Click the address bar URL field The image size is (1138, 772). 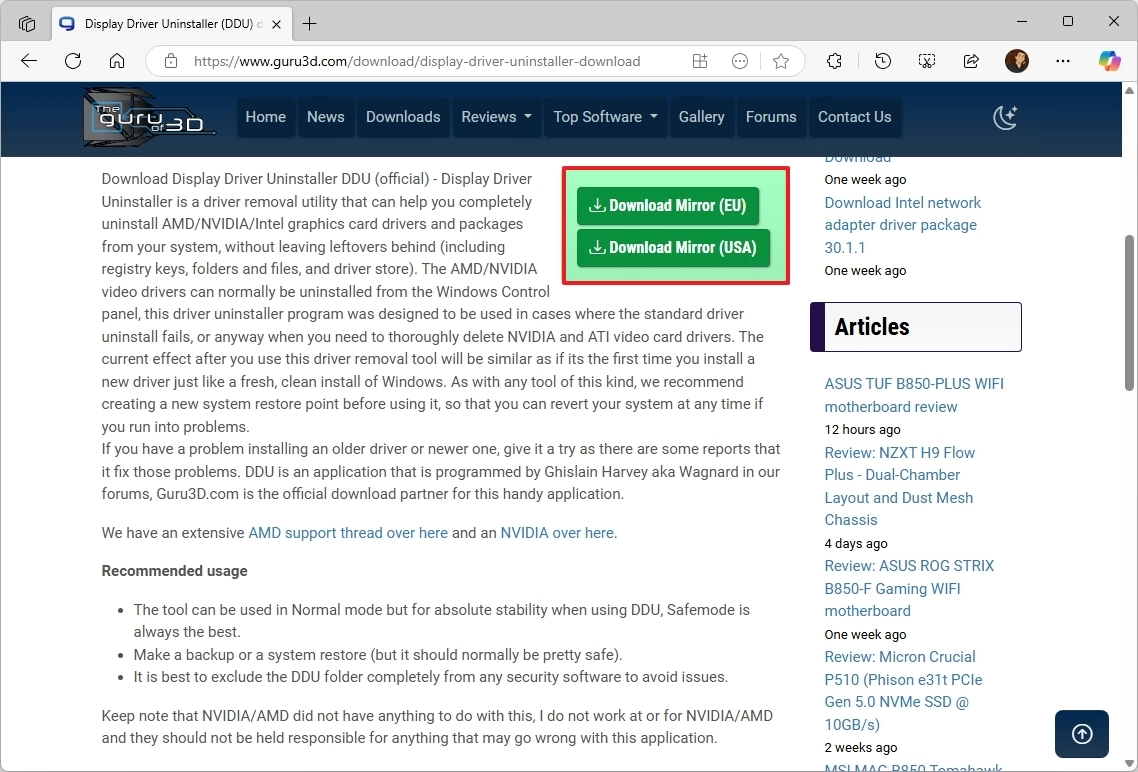[417, 61]
